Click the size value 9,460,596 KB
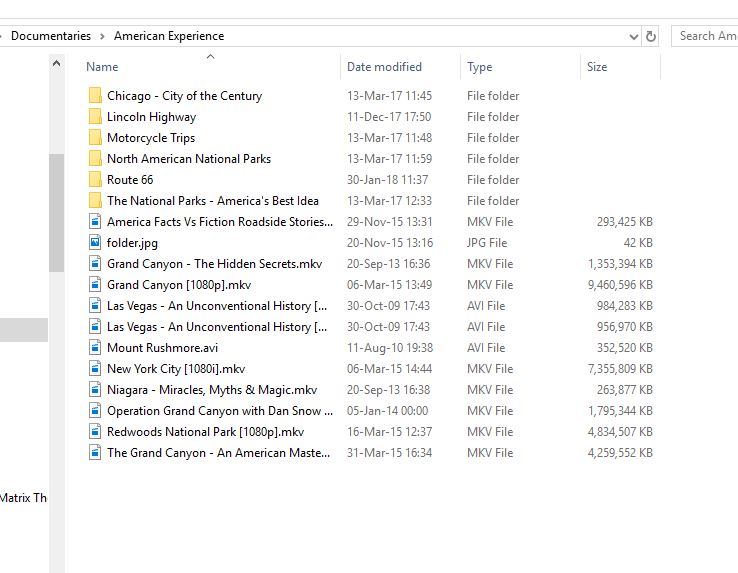Image resolution: width=738 pixels, height=573 pixels. (x=620, y=285)
